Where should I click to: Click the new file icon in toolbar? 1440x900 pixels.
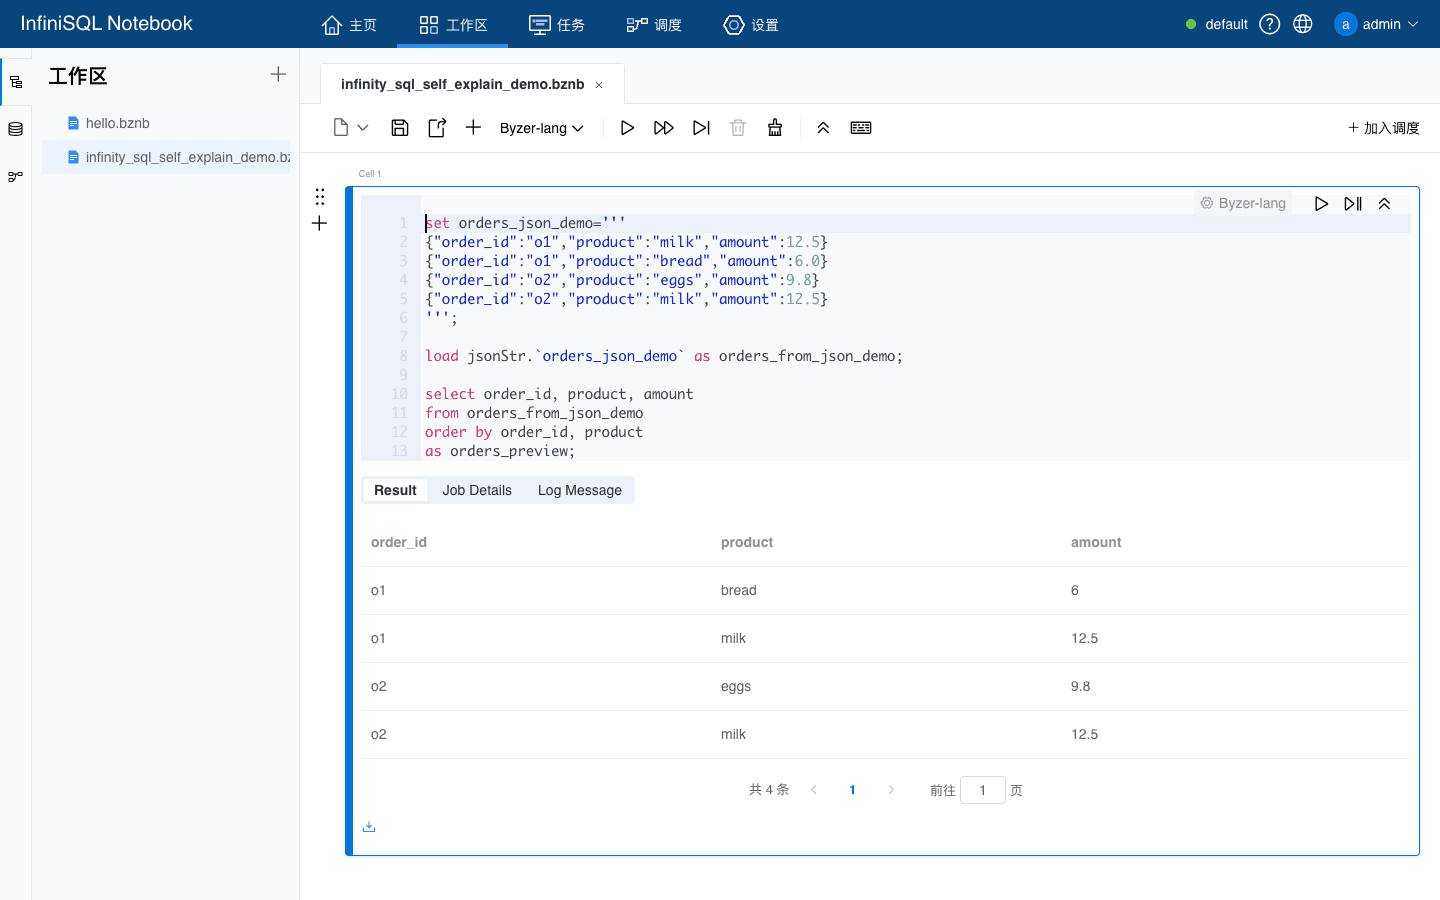point(341,127)
